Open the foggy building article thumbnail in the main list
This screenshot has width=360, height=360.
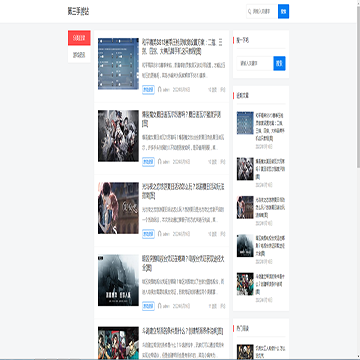tap(118, 280)
